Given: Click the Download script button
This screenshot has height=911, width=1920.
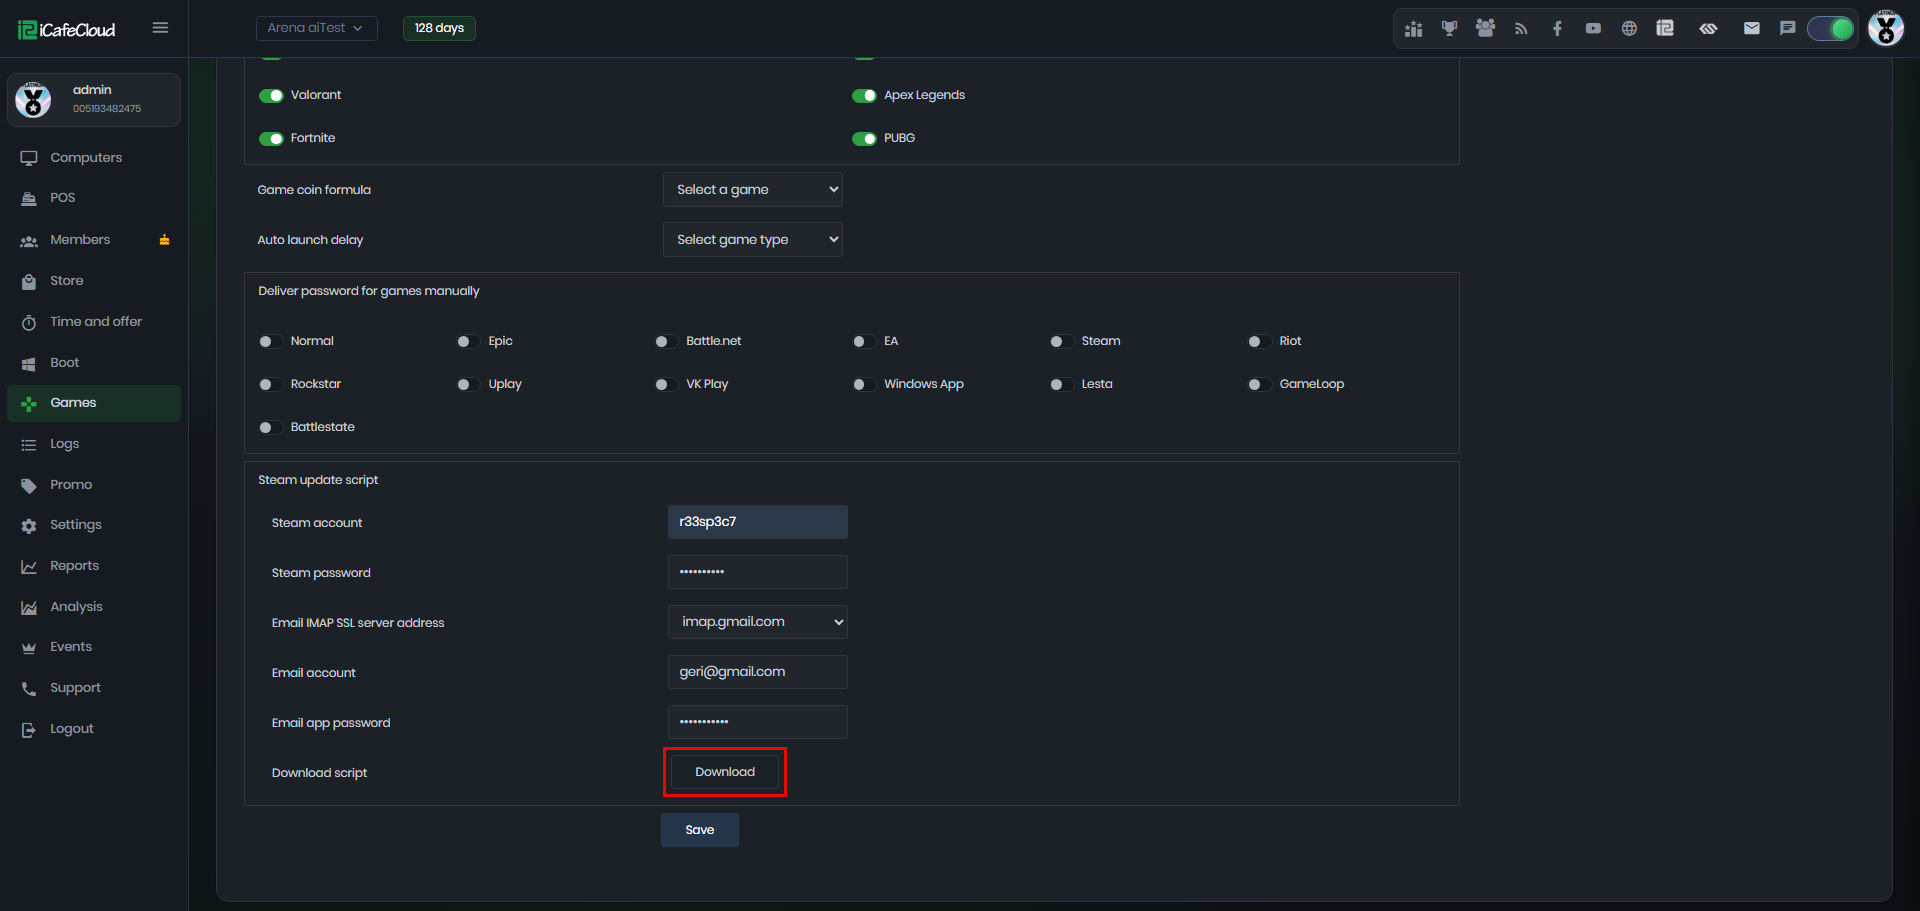Looking at the screenshot, I should (x=725, y=772).
